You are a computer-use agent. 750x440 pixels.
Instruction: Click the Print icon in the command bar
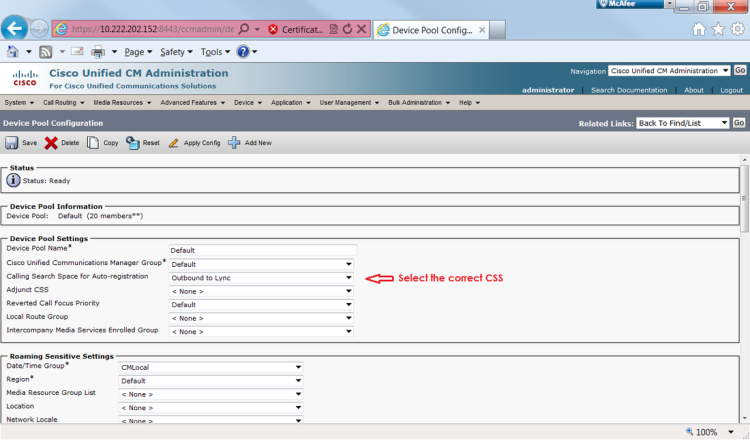point(98,52)
